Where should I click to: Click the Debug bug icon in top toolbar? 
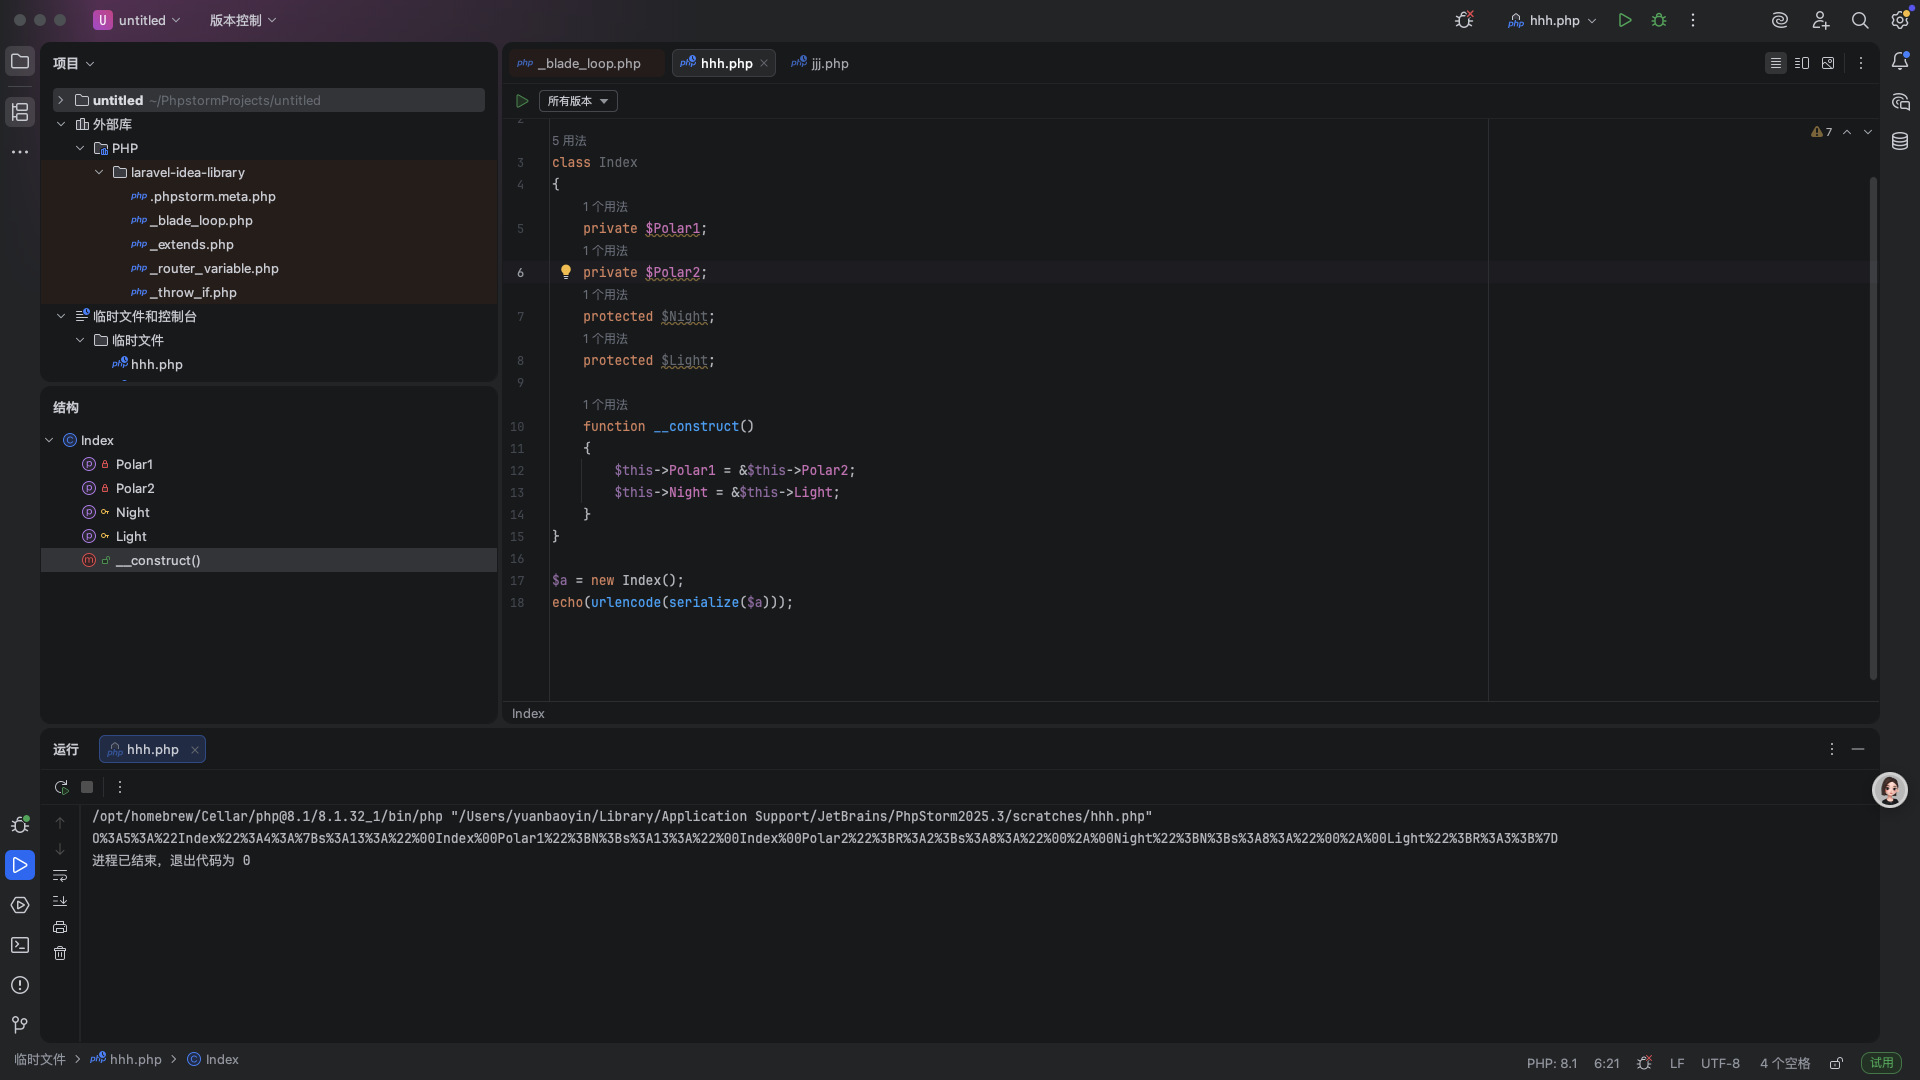1659,20
